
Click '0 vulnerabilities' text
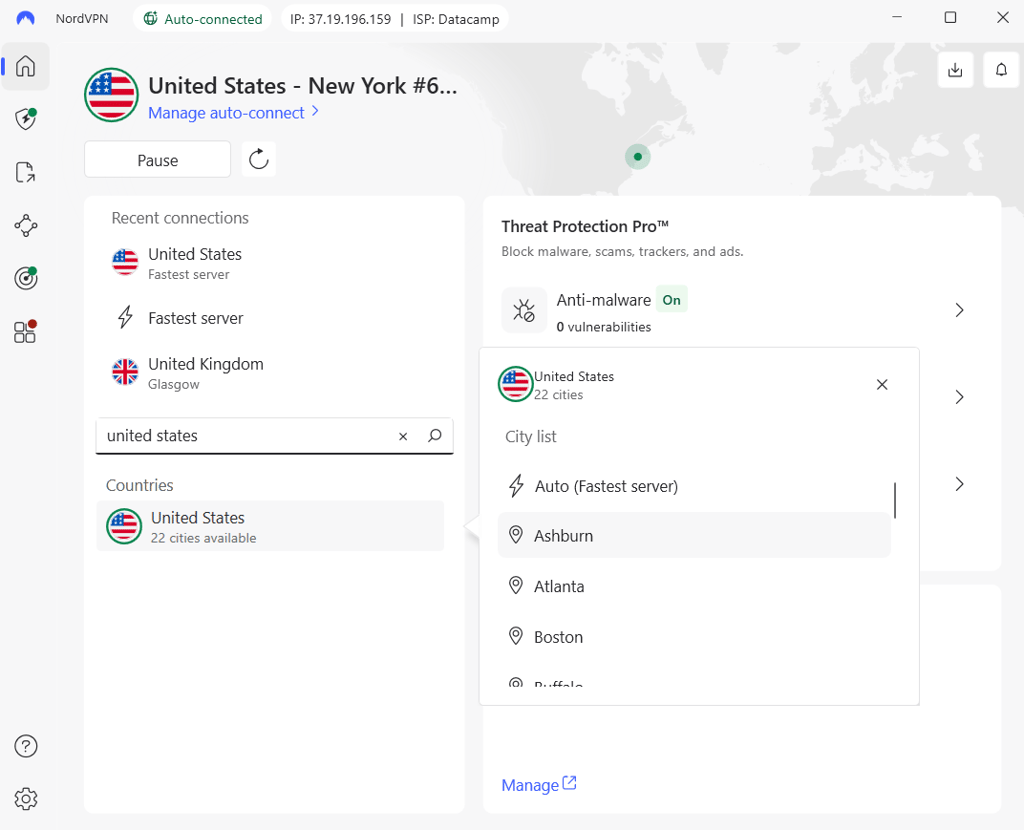pyautogui.click(x=603, y=327)
